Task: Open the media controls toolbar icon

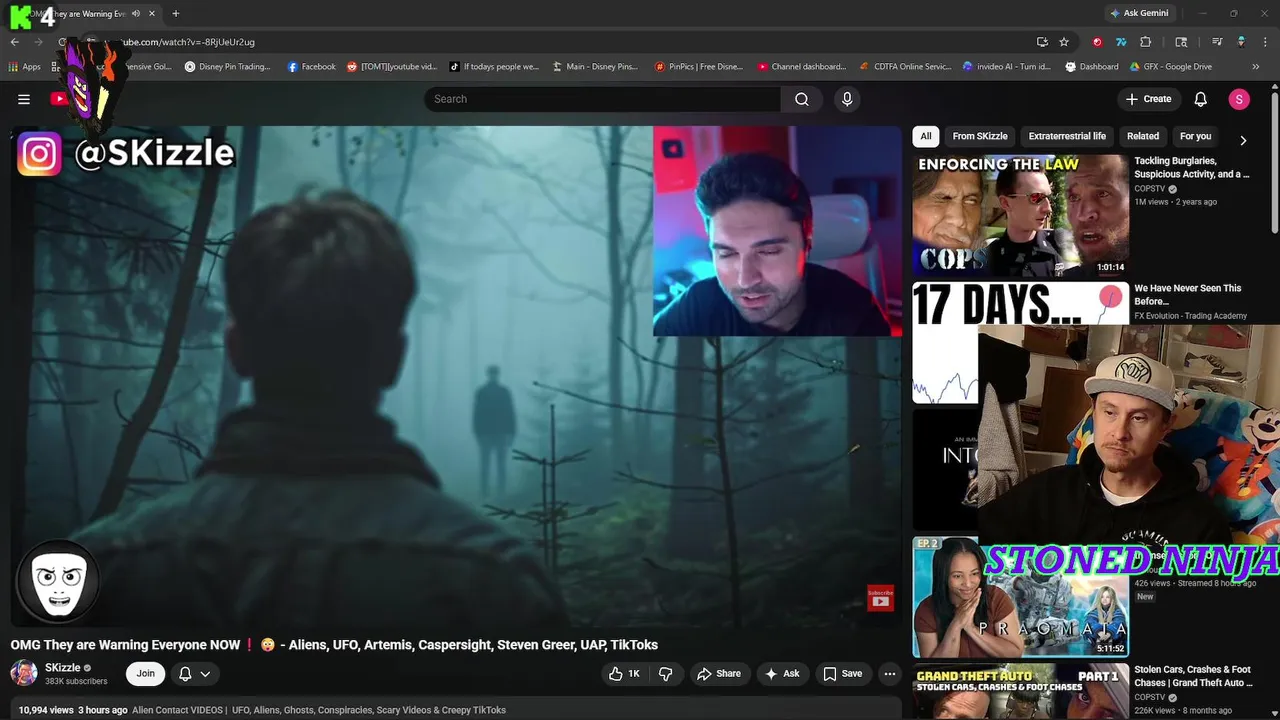Action: coord(1217,42)
